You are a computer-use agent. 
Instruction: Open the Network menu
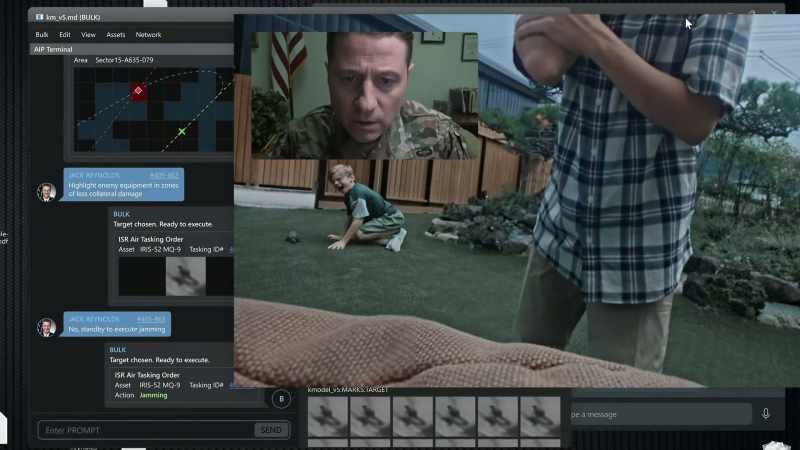[148, 35]
